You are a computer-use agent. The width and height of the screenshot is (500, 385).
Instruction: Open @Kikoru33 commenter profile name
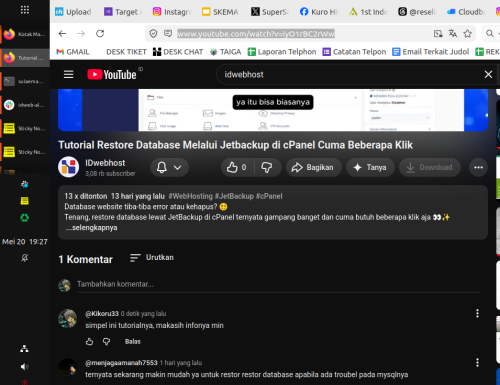[102, 314]
